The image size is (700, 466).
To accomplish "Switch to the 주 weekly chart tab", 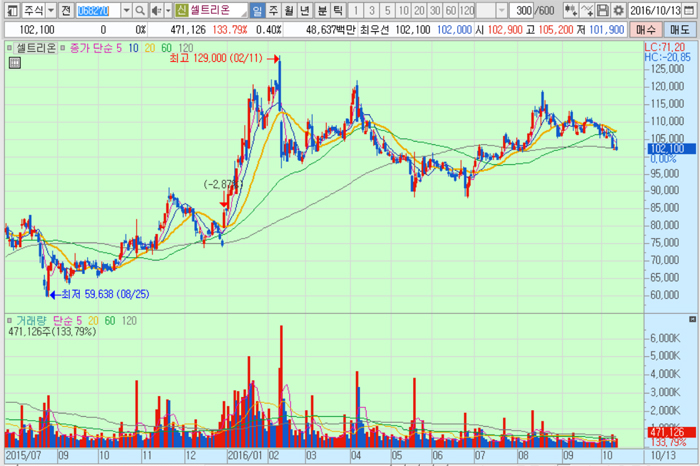I will 273,10.
